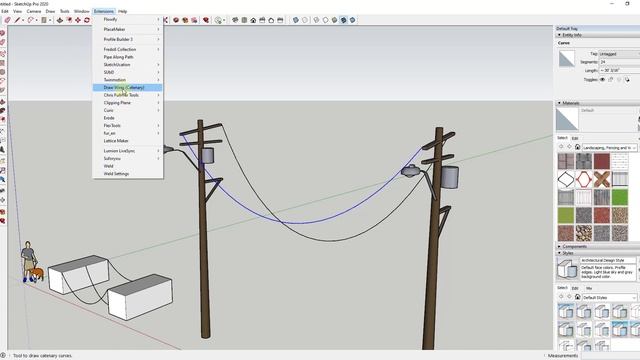Image resolution: width=640 pixels, height=360 pixels.
Task: Select the Line pencil tool
Action: click(x=17, y=20)
